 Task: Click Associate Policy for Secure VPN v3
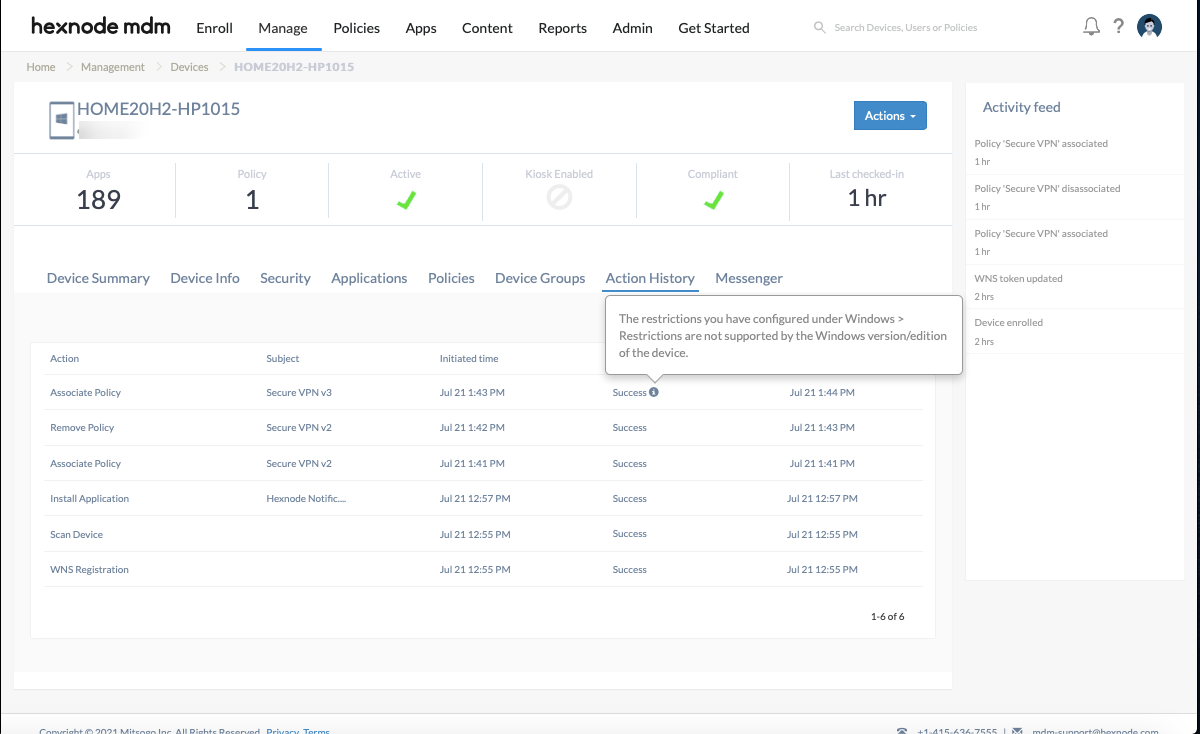click(x=86, y=393)
